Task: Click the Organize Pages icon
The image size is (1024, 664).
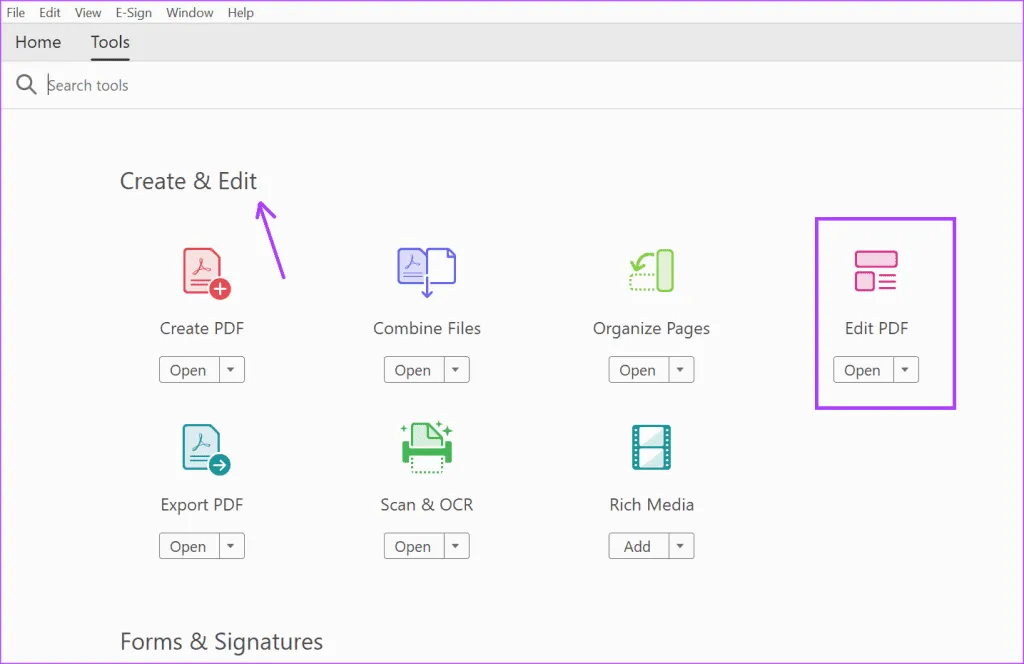Action: (652, 271)
